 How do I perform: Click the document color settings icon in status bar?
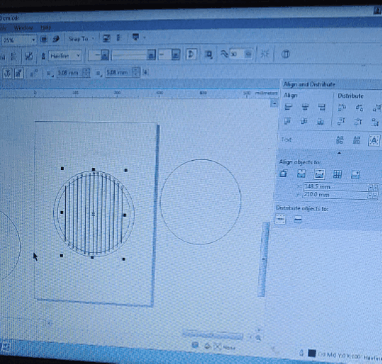tap(195, 345)
